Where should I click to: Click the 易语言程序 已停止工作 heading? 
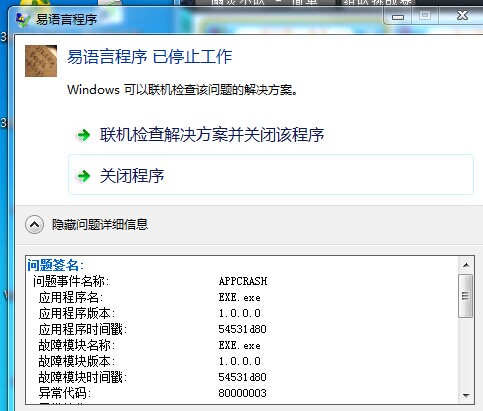point(149,57)
